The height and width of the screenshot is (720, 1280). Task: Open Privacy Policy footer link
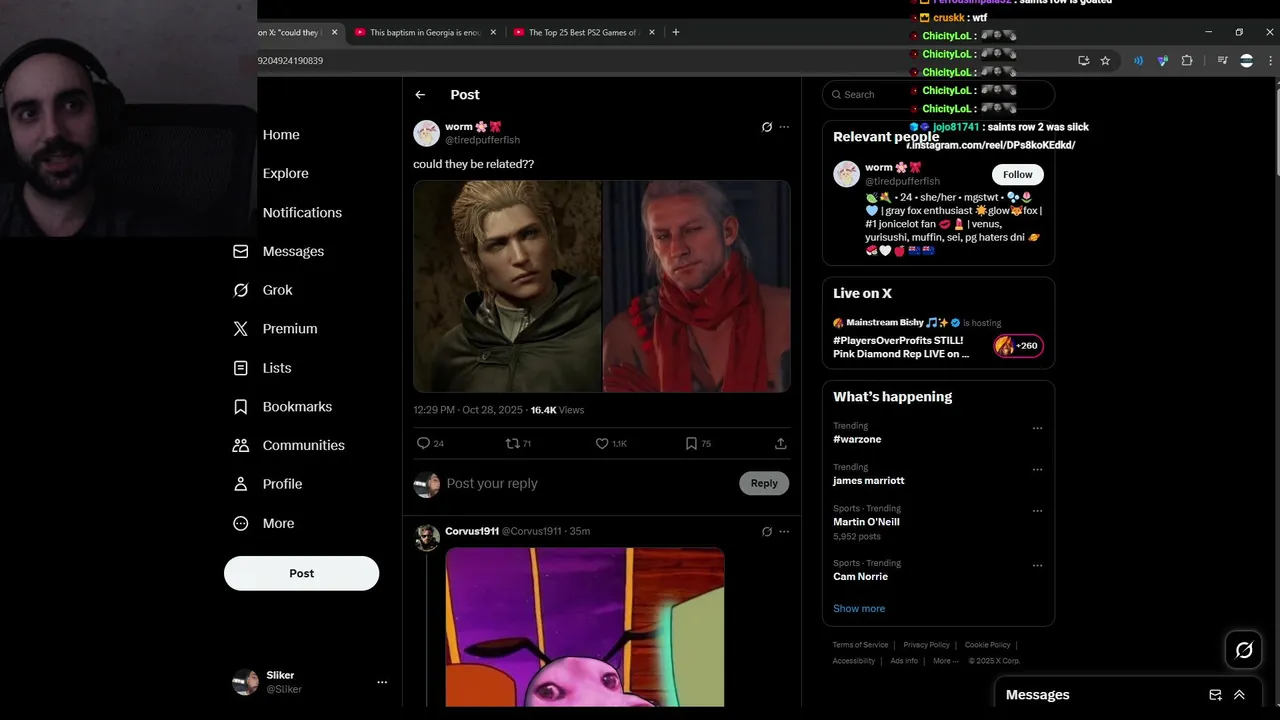click(x=927, y=645)
